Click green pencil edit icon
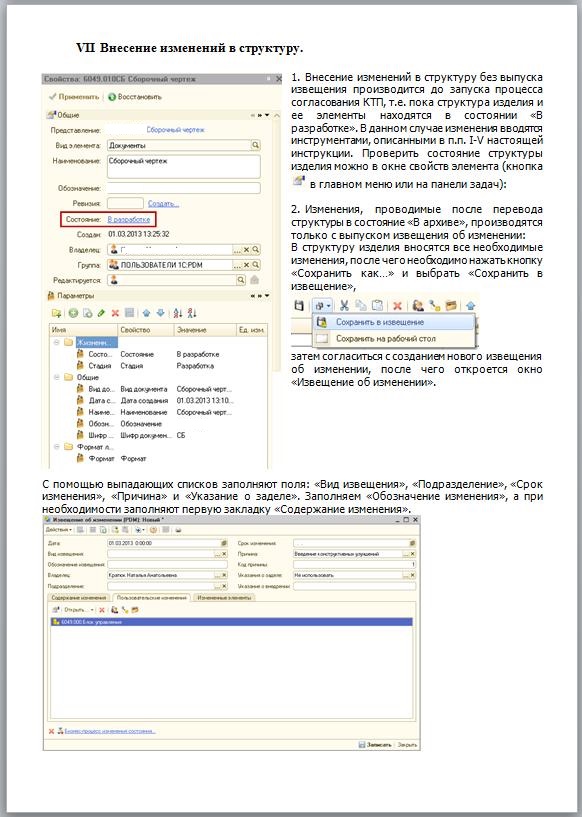 click(101, 313)
